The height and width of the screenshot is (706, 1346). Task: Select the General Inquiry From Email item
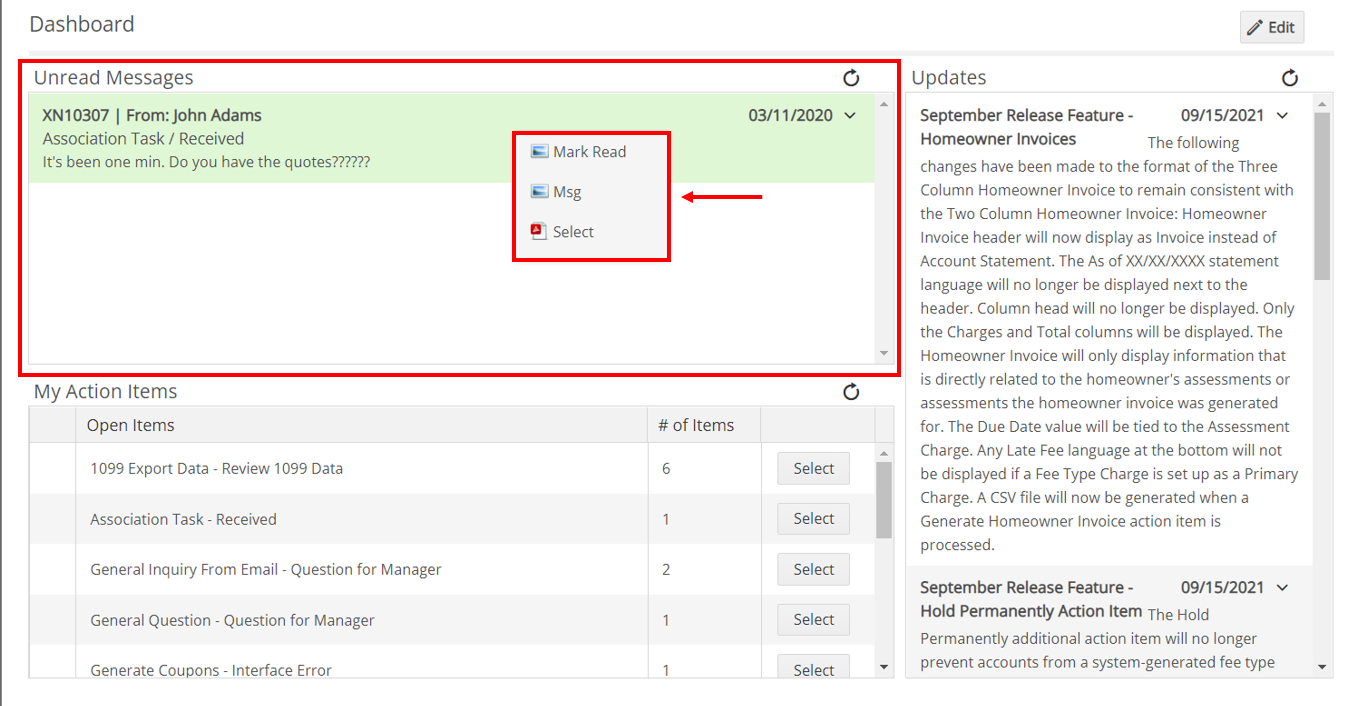[813, 569]
